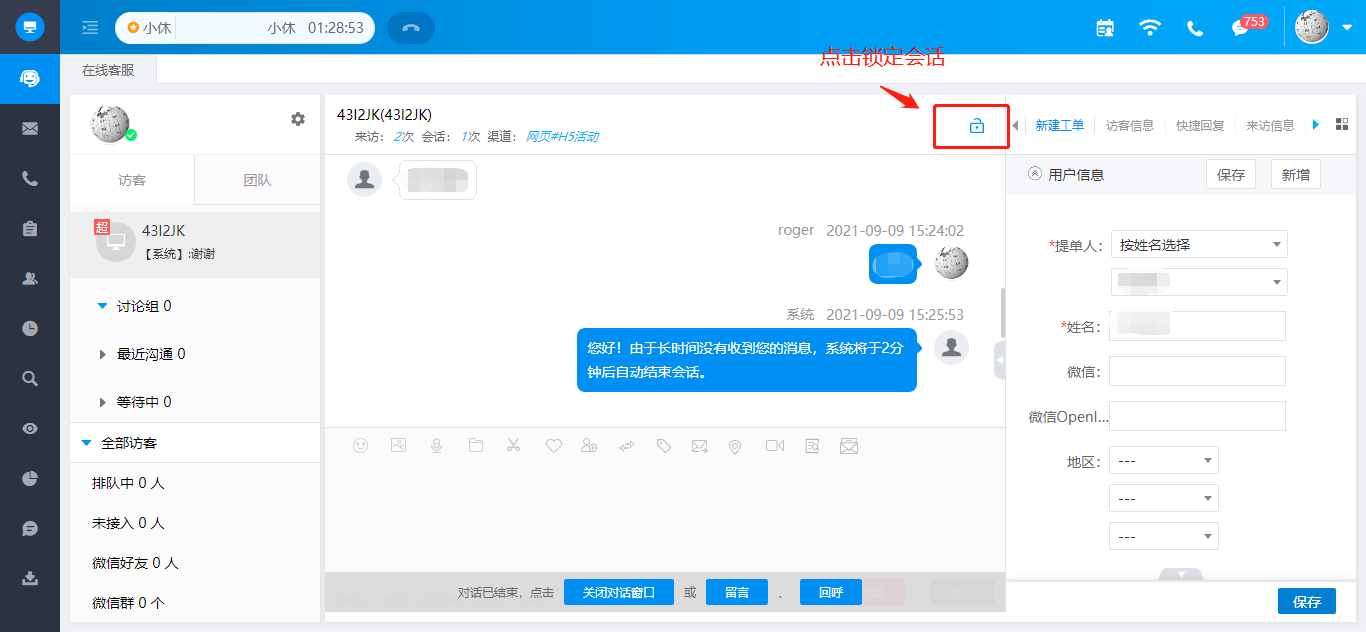Open the eye monitoring sidebar icon
Viewport: 1366px width, 632px height.
pyautogui.click(x=30, y=428)
